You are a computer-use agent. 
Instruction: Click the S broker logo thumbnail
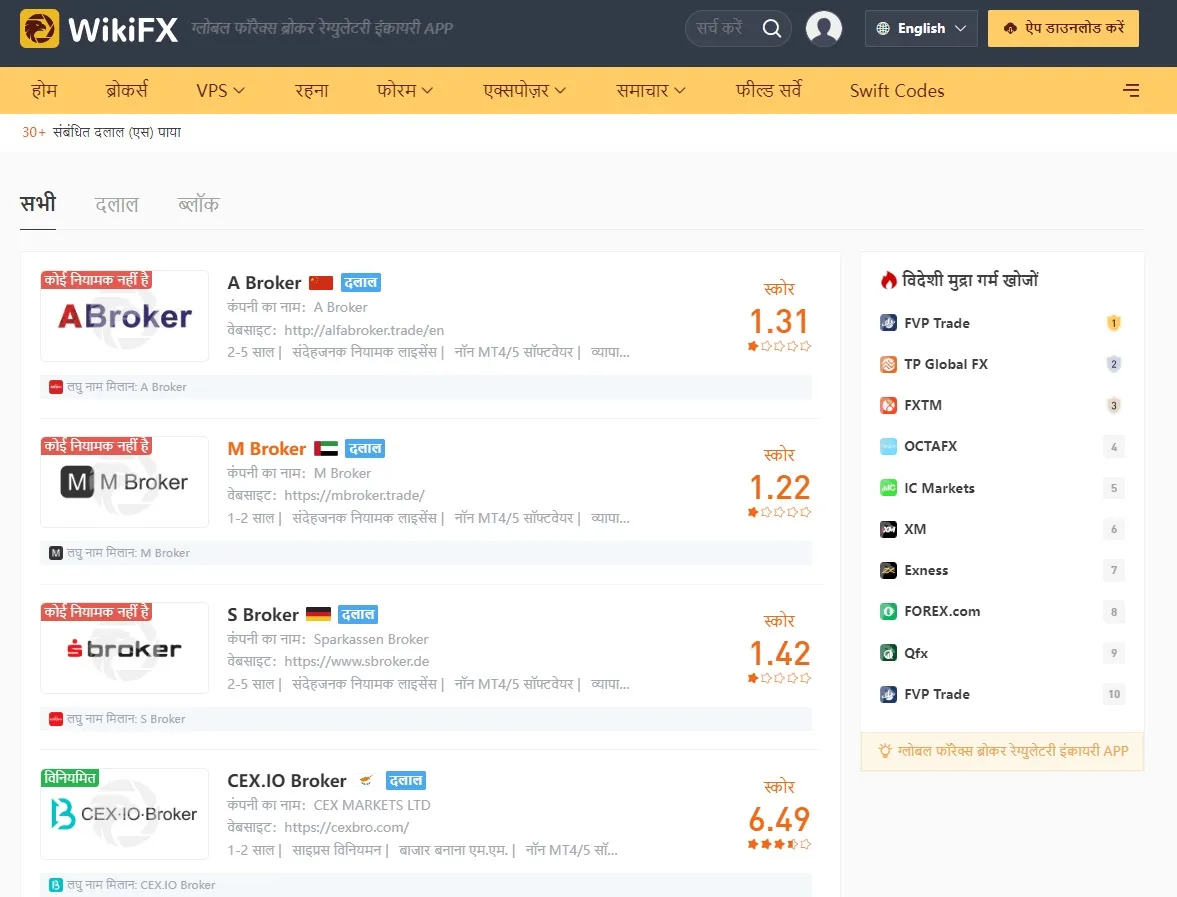[125, 648]
